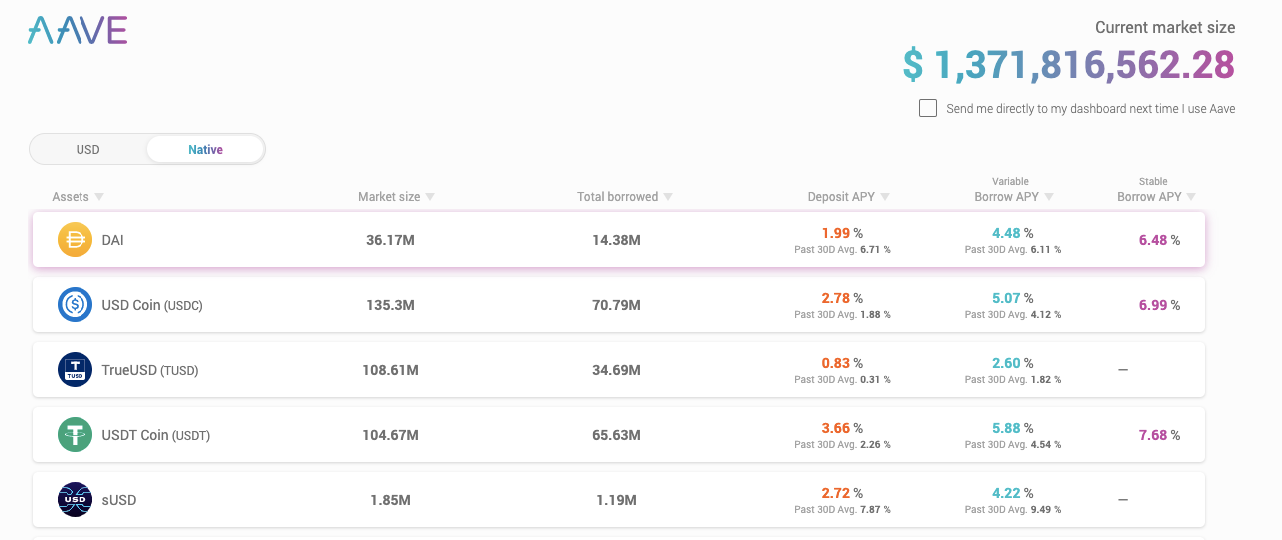Click the USD Coin (USDC) icon
This screenshot has height=540, width=1282.
[x=75, y=305]
